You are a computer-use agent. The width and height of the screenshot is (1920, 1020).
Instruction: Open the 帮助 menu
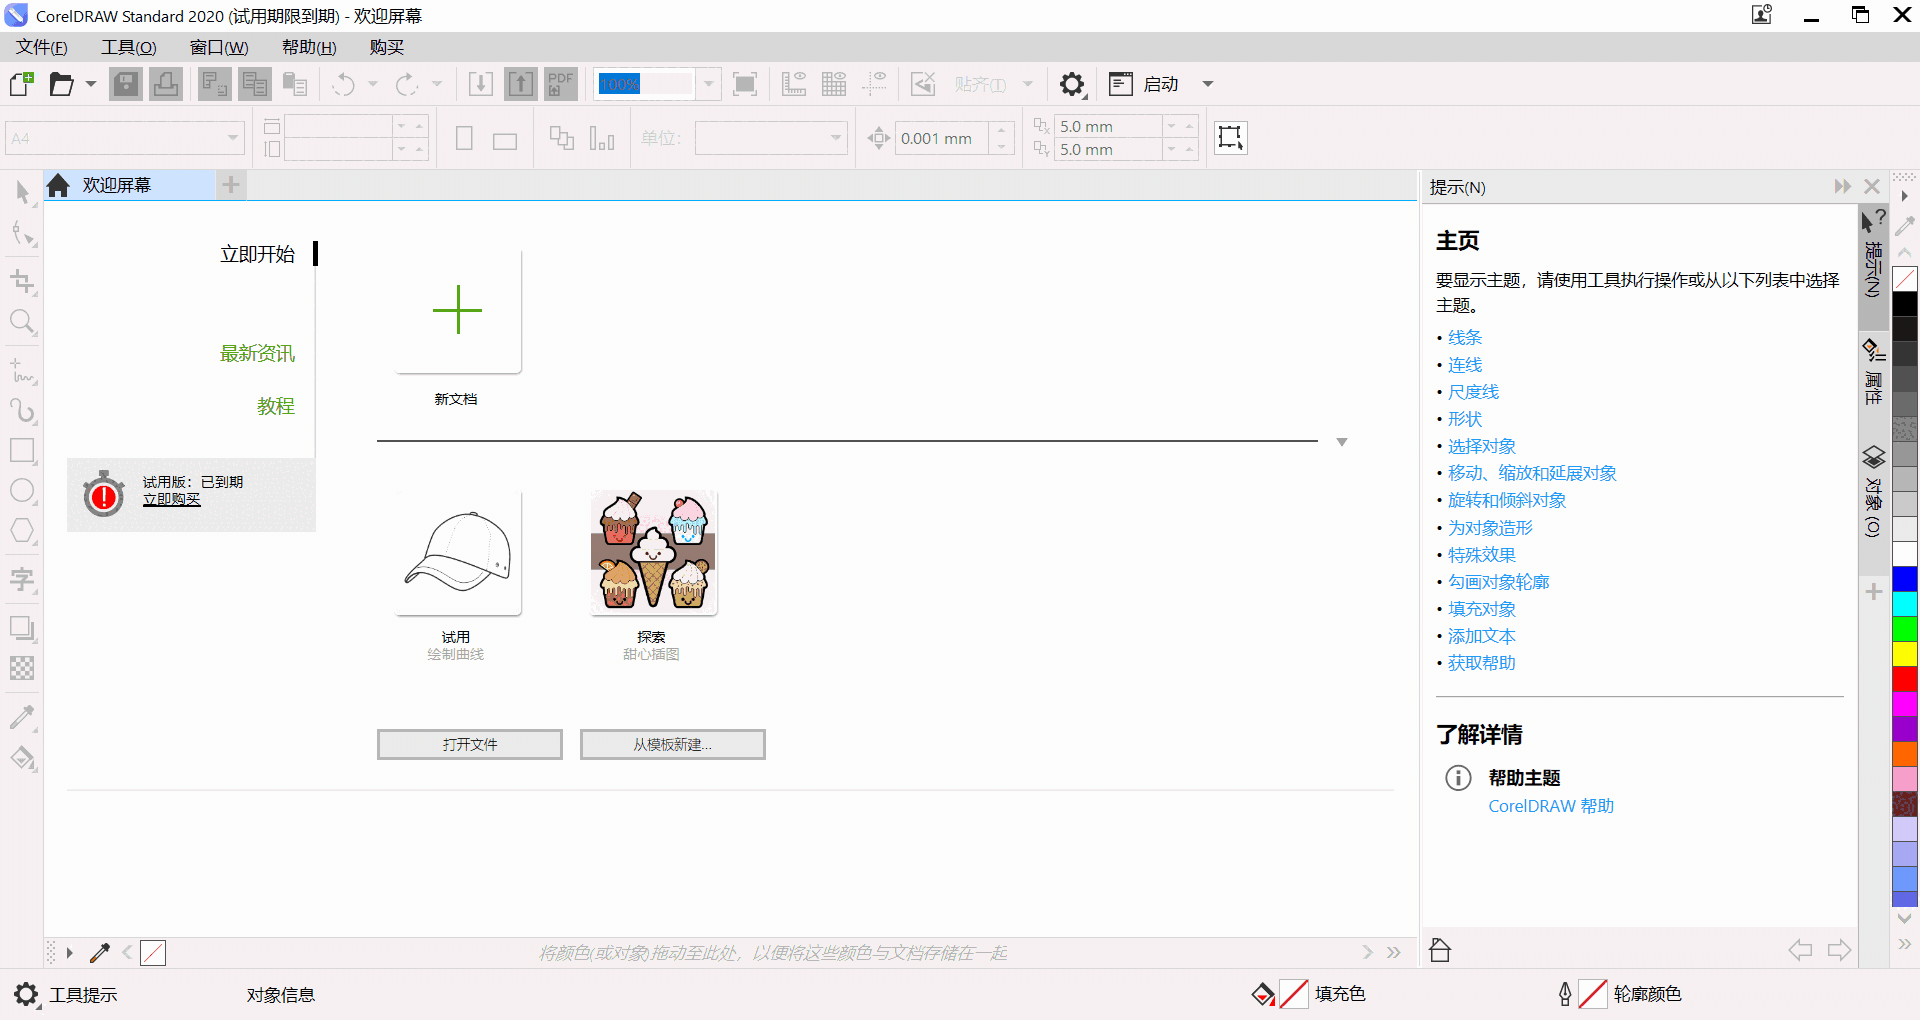click(307, 46)
